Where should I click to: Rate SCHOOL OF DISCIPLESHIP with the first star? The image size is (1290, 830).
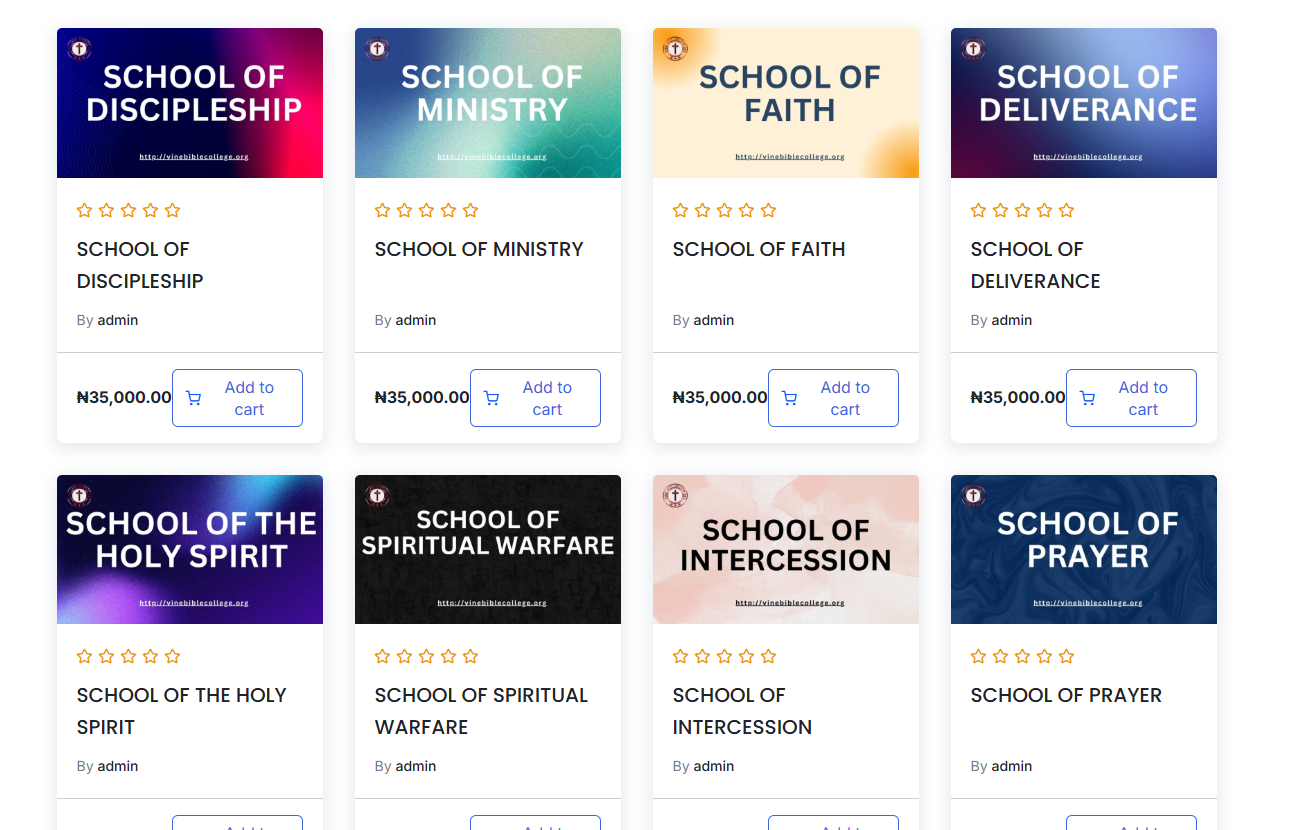coord(84,210)
